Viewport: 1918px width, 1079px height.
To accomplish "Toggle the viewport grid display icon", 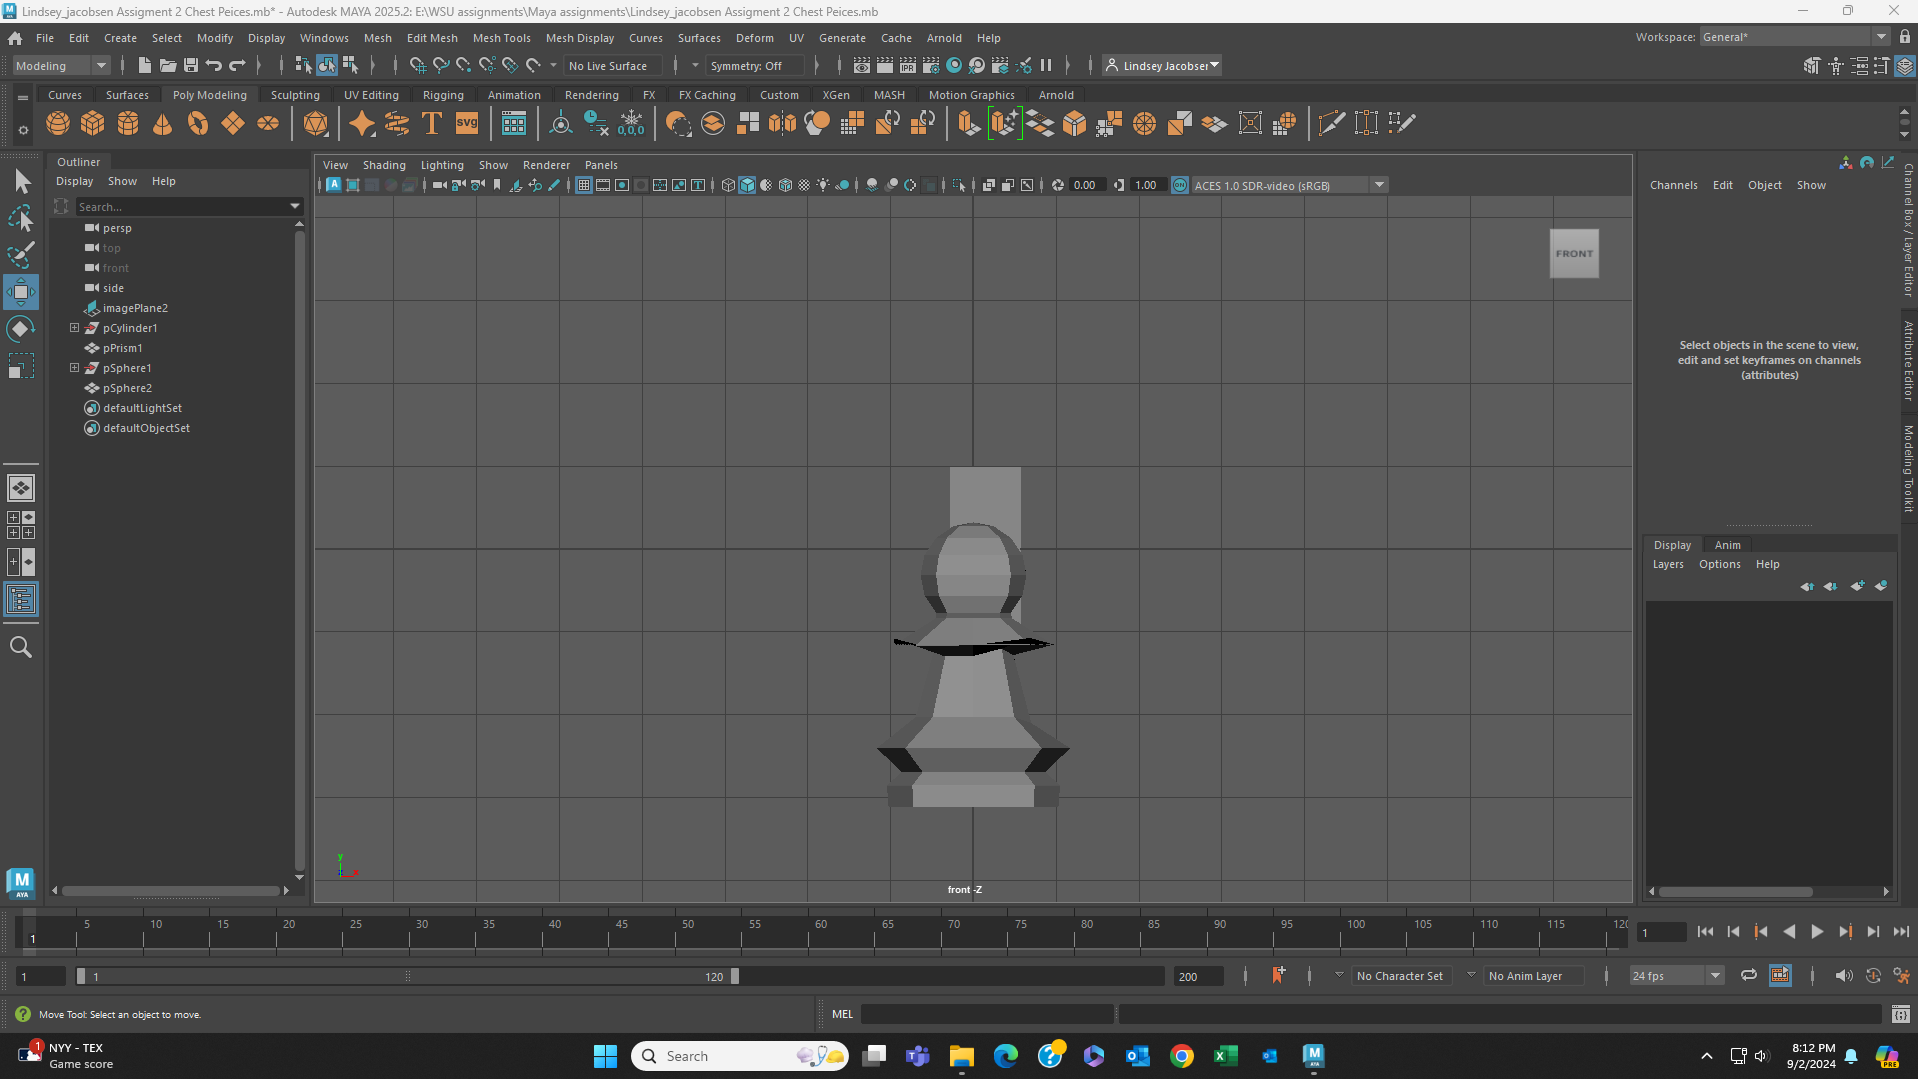I will click(584, 185).
